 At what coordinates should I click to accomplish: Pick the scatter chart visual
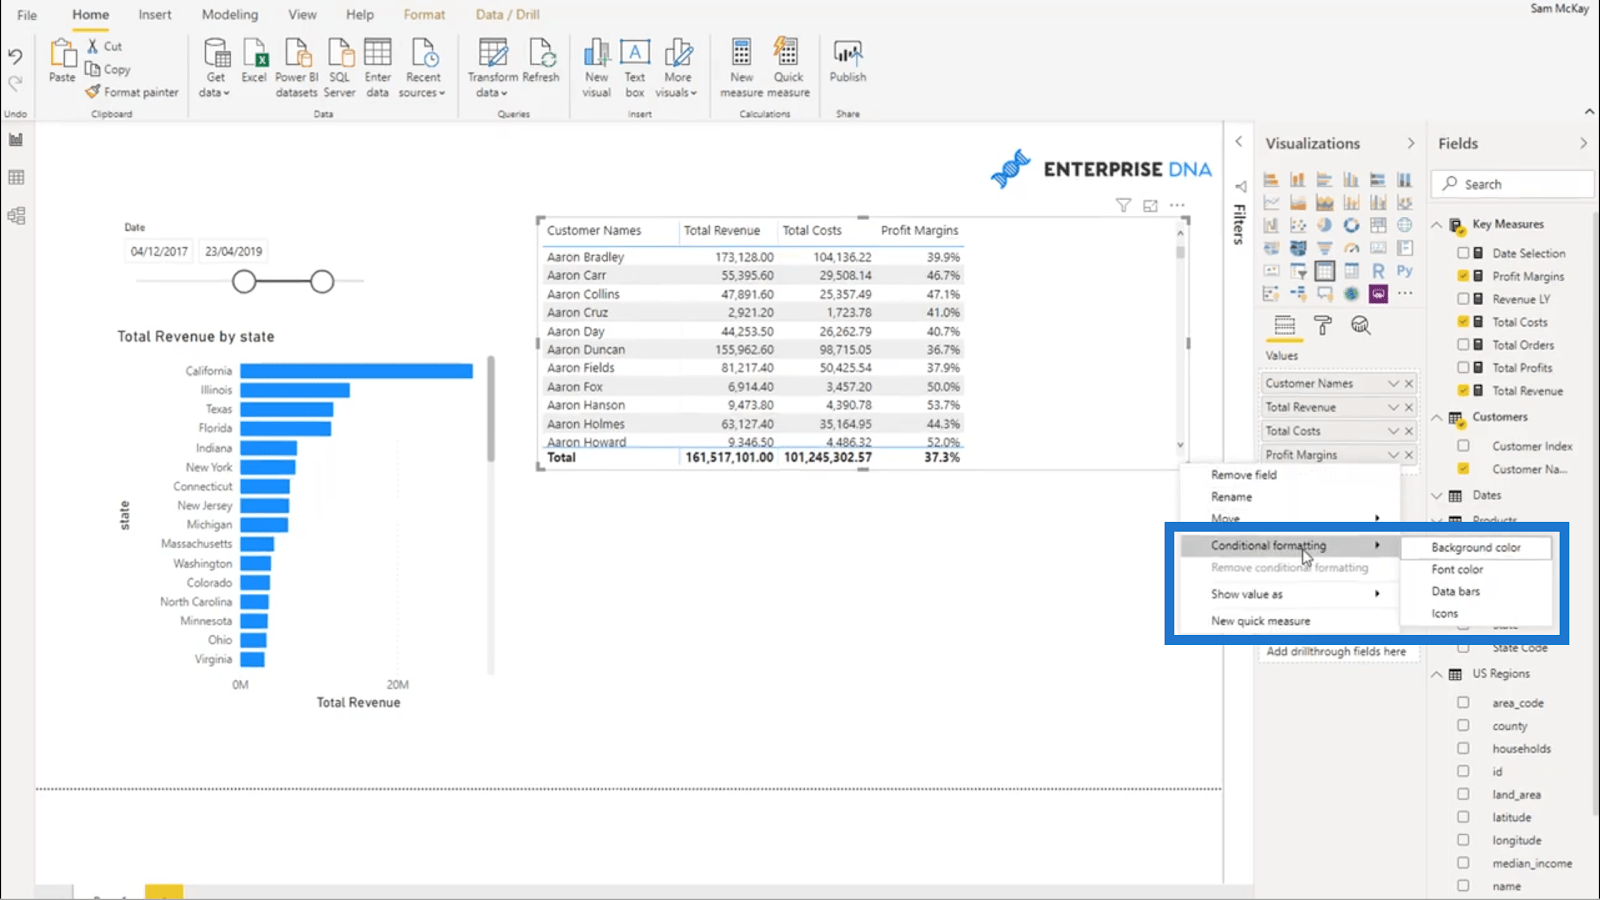point(1298,225)
